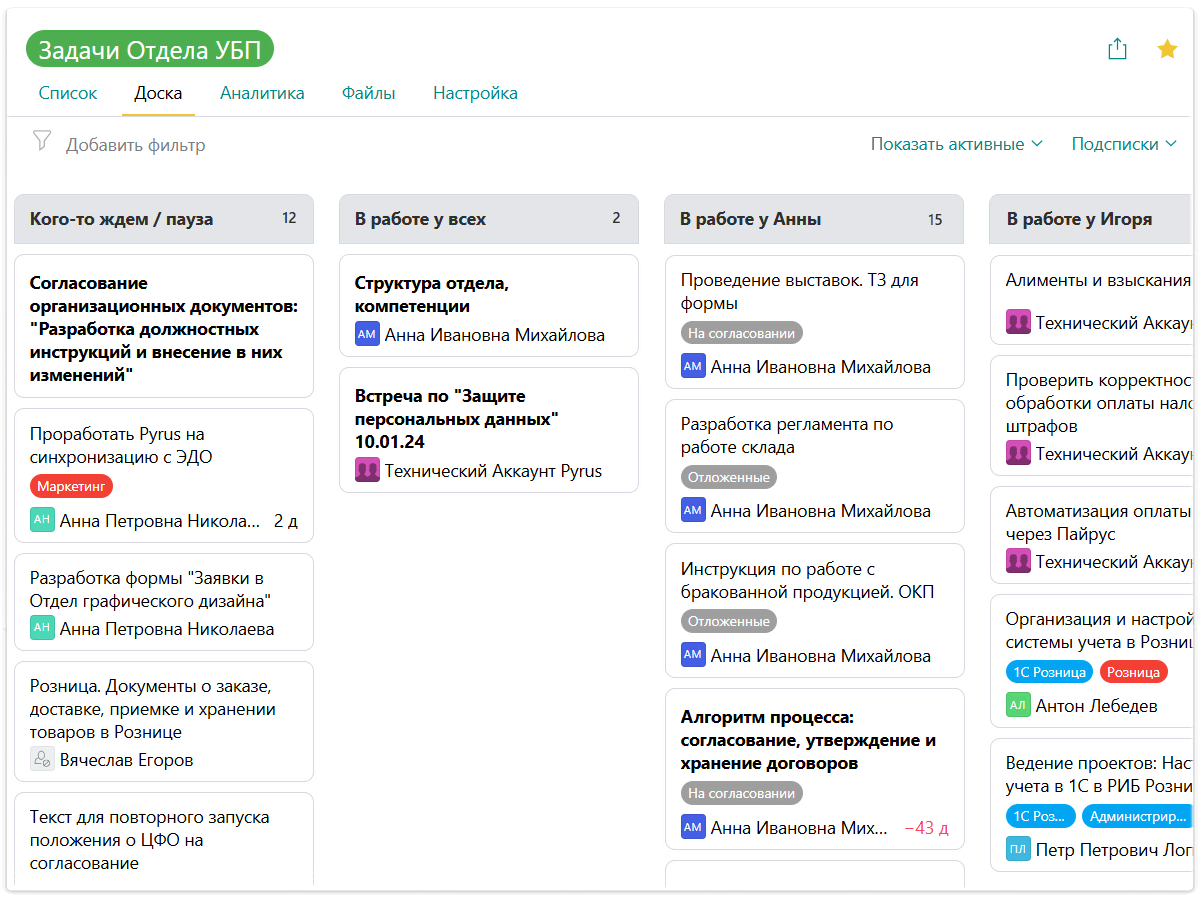Open the Подписки dropdown

coord(1123,144)
